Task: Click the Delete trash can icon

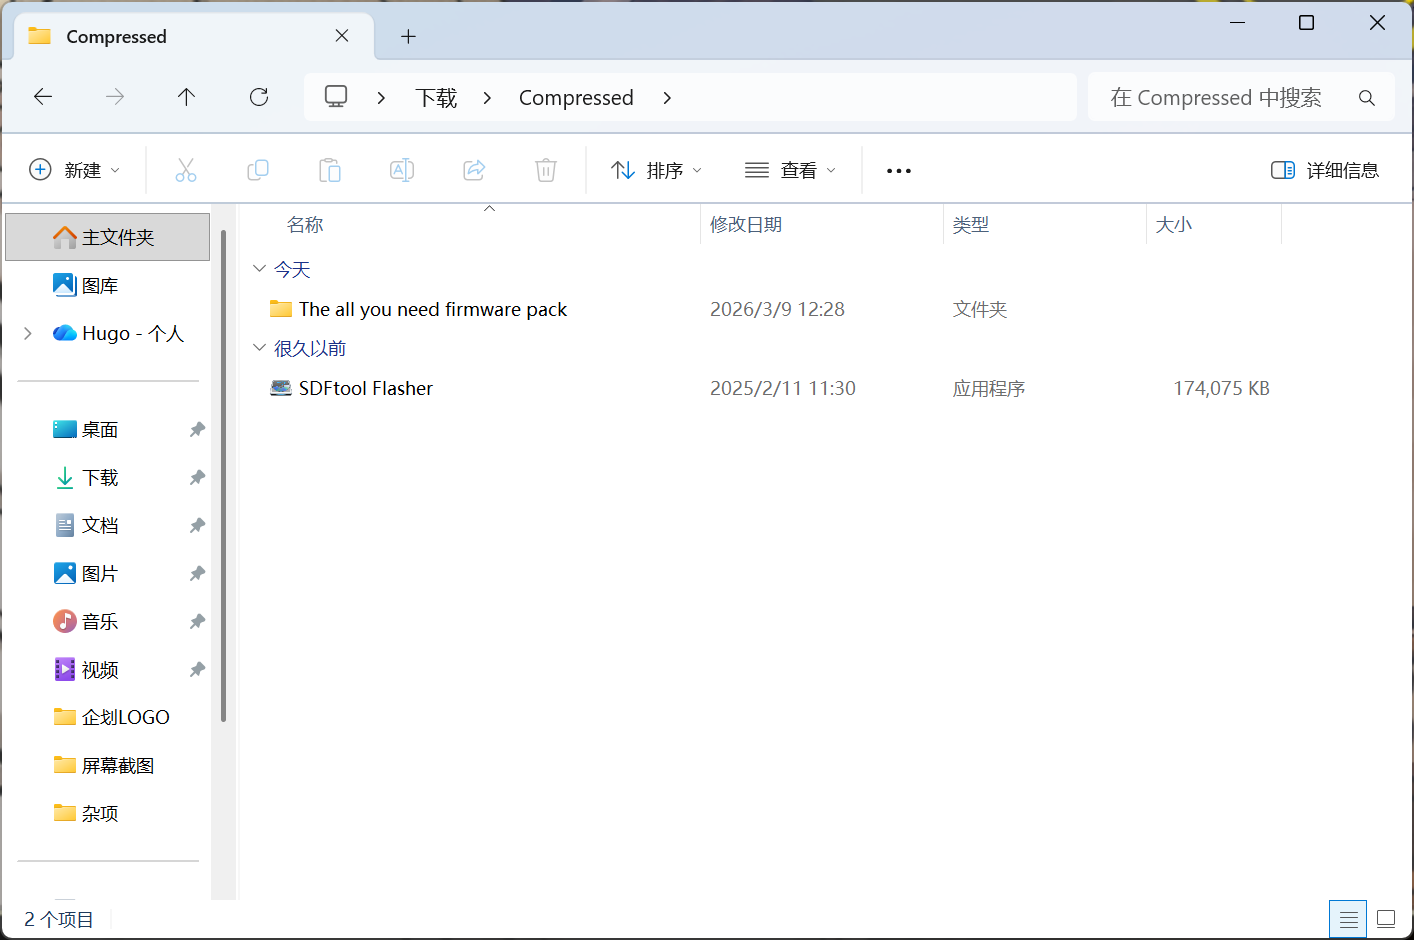Action: click(546, 170)
